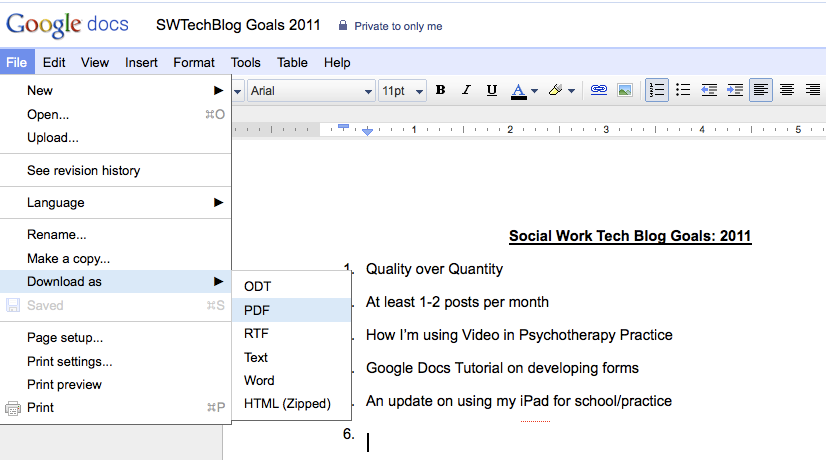This screenshot has width=826, height=460.
Task: Open Page setup...
Action: pos(115,337)
